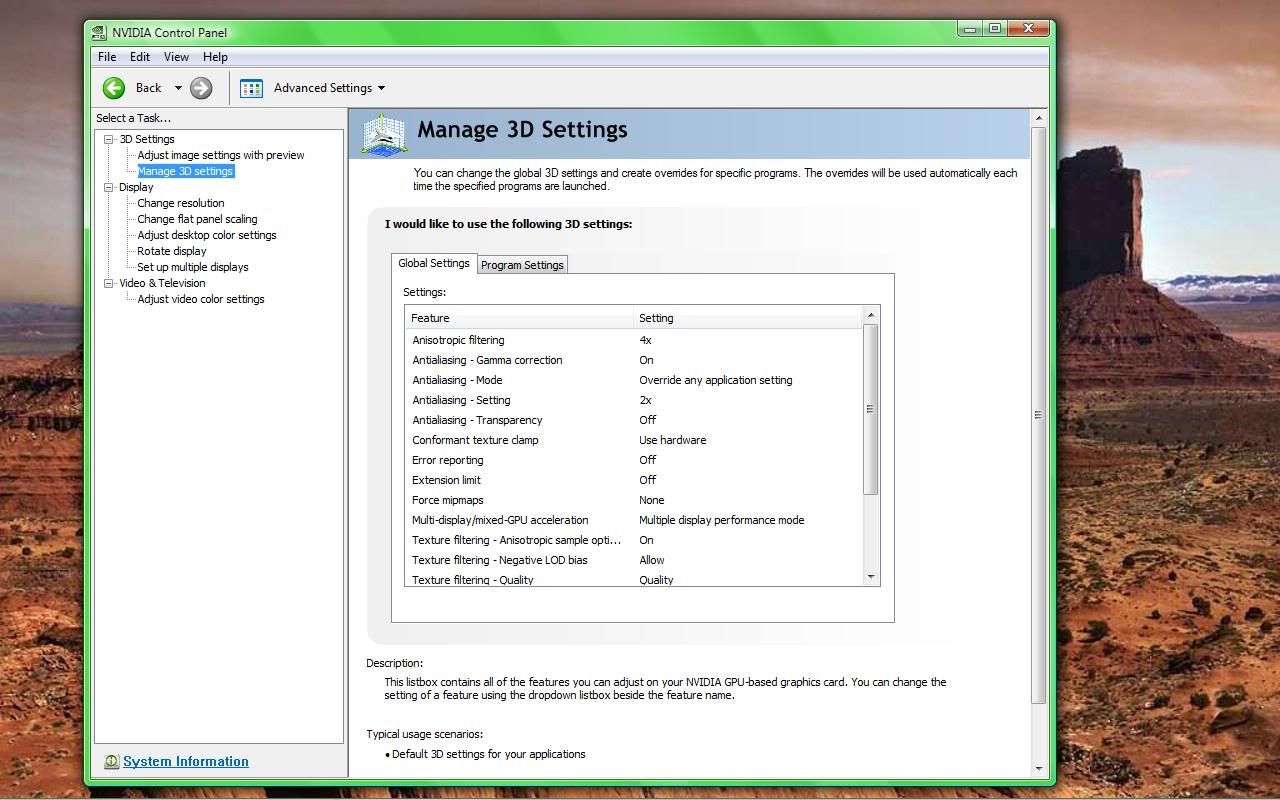
Task: Click settings list scroll up arrow
Action: click(x=871, y=315)
